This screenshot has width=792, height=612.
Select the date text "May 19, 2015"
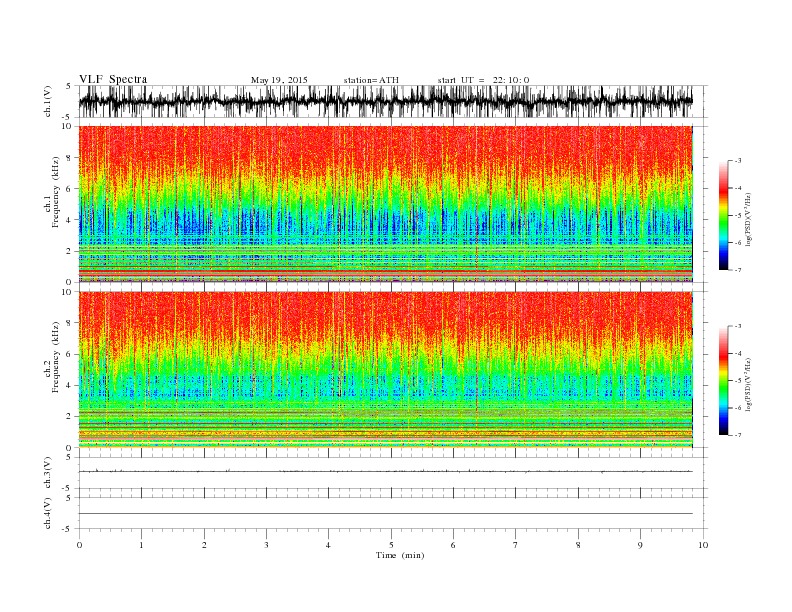click(x=279, y=80)
